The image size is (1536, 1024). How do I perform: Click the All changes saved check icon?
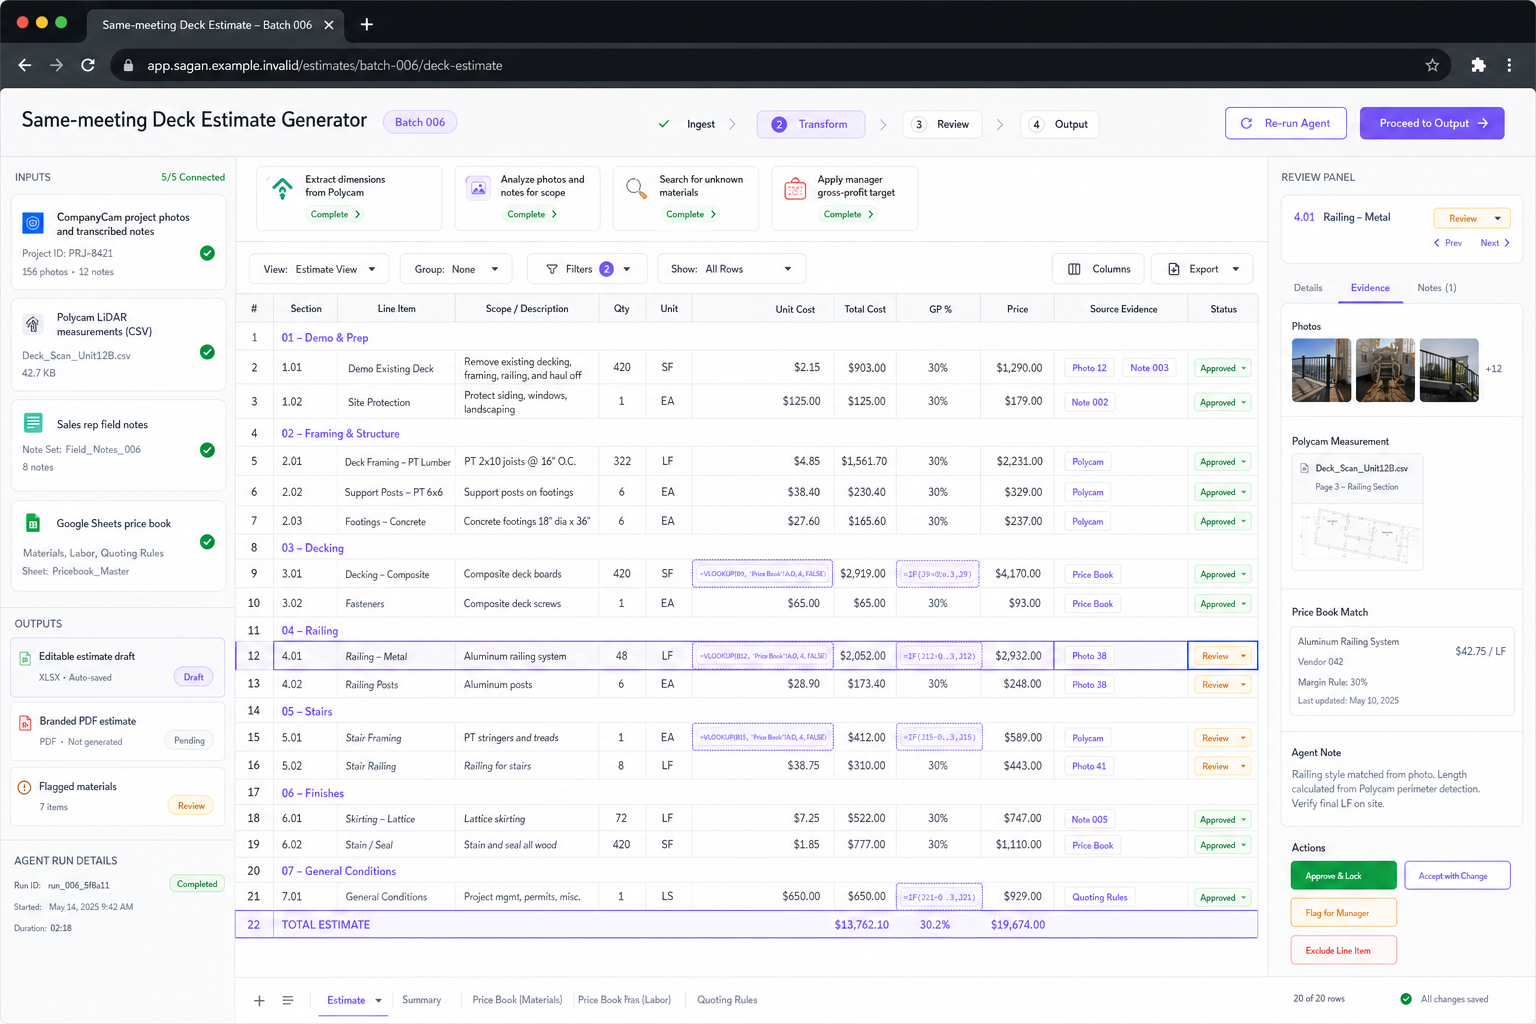pyautogui.click(x=1406, y=999)
